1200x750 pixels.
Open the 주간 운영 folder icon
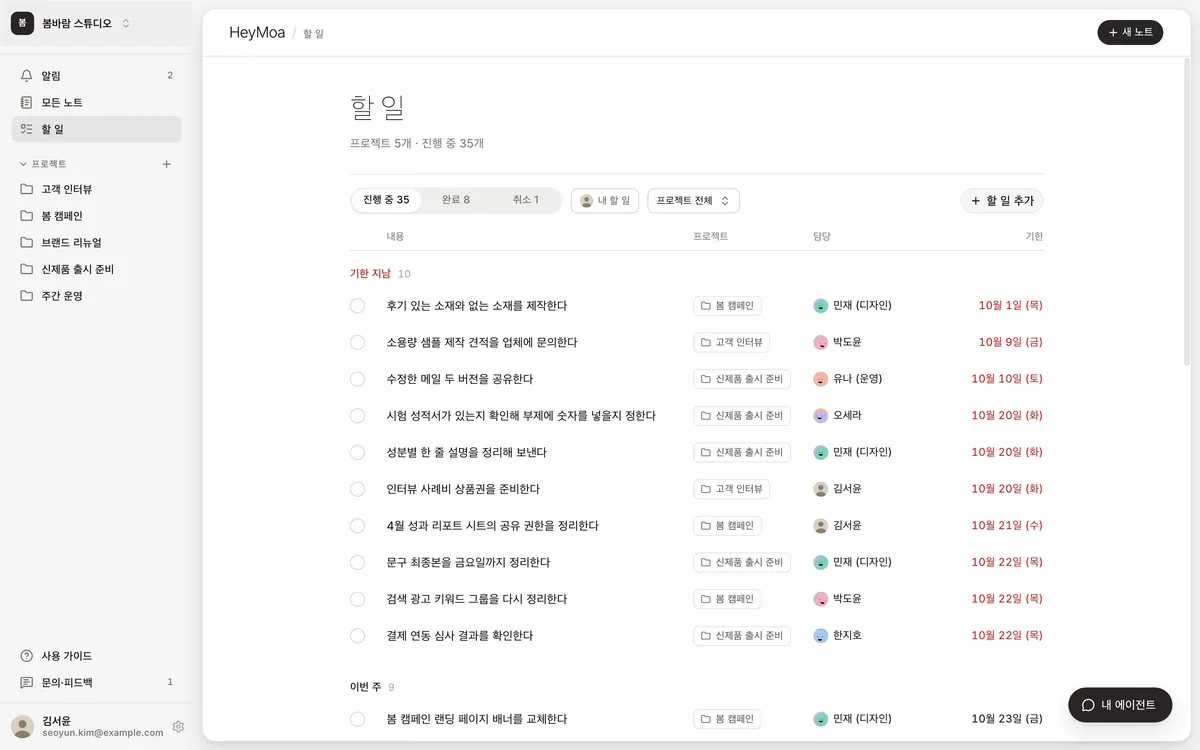click(27, 296)
